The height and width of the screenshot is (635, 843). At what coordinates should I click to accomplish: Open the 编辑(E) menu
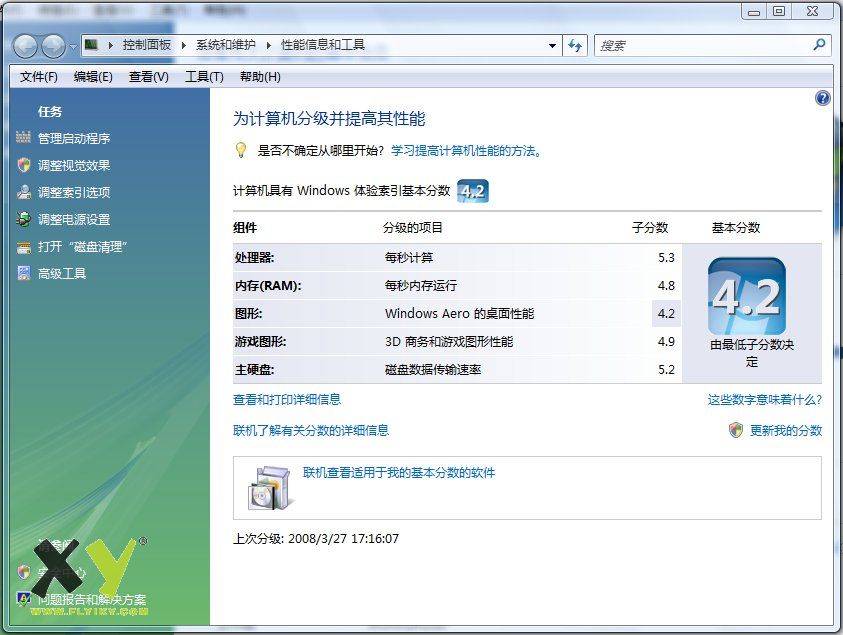[x=93, y=77]
